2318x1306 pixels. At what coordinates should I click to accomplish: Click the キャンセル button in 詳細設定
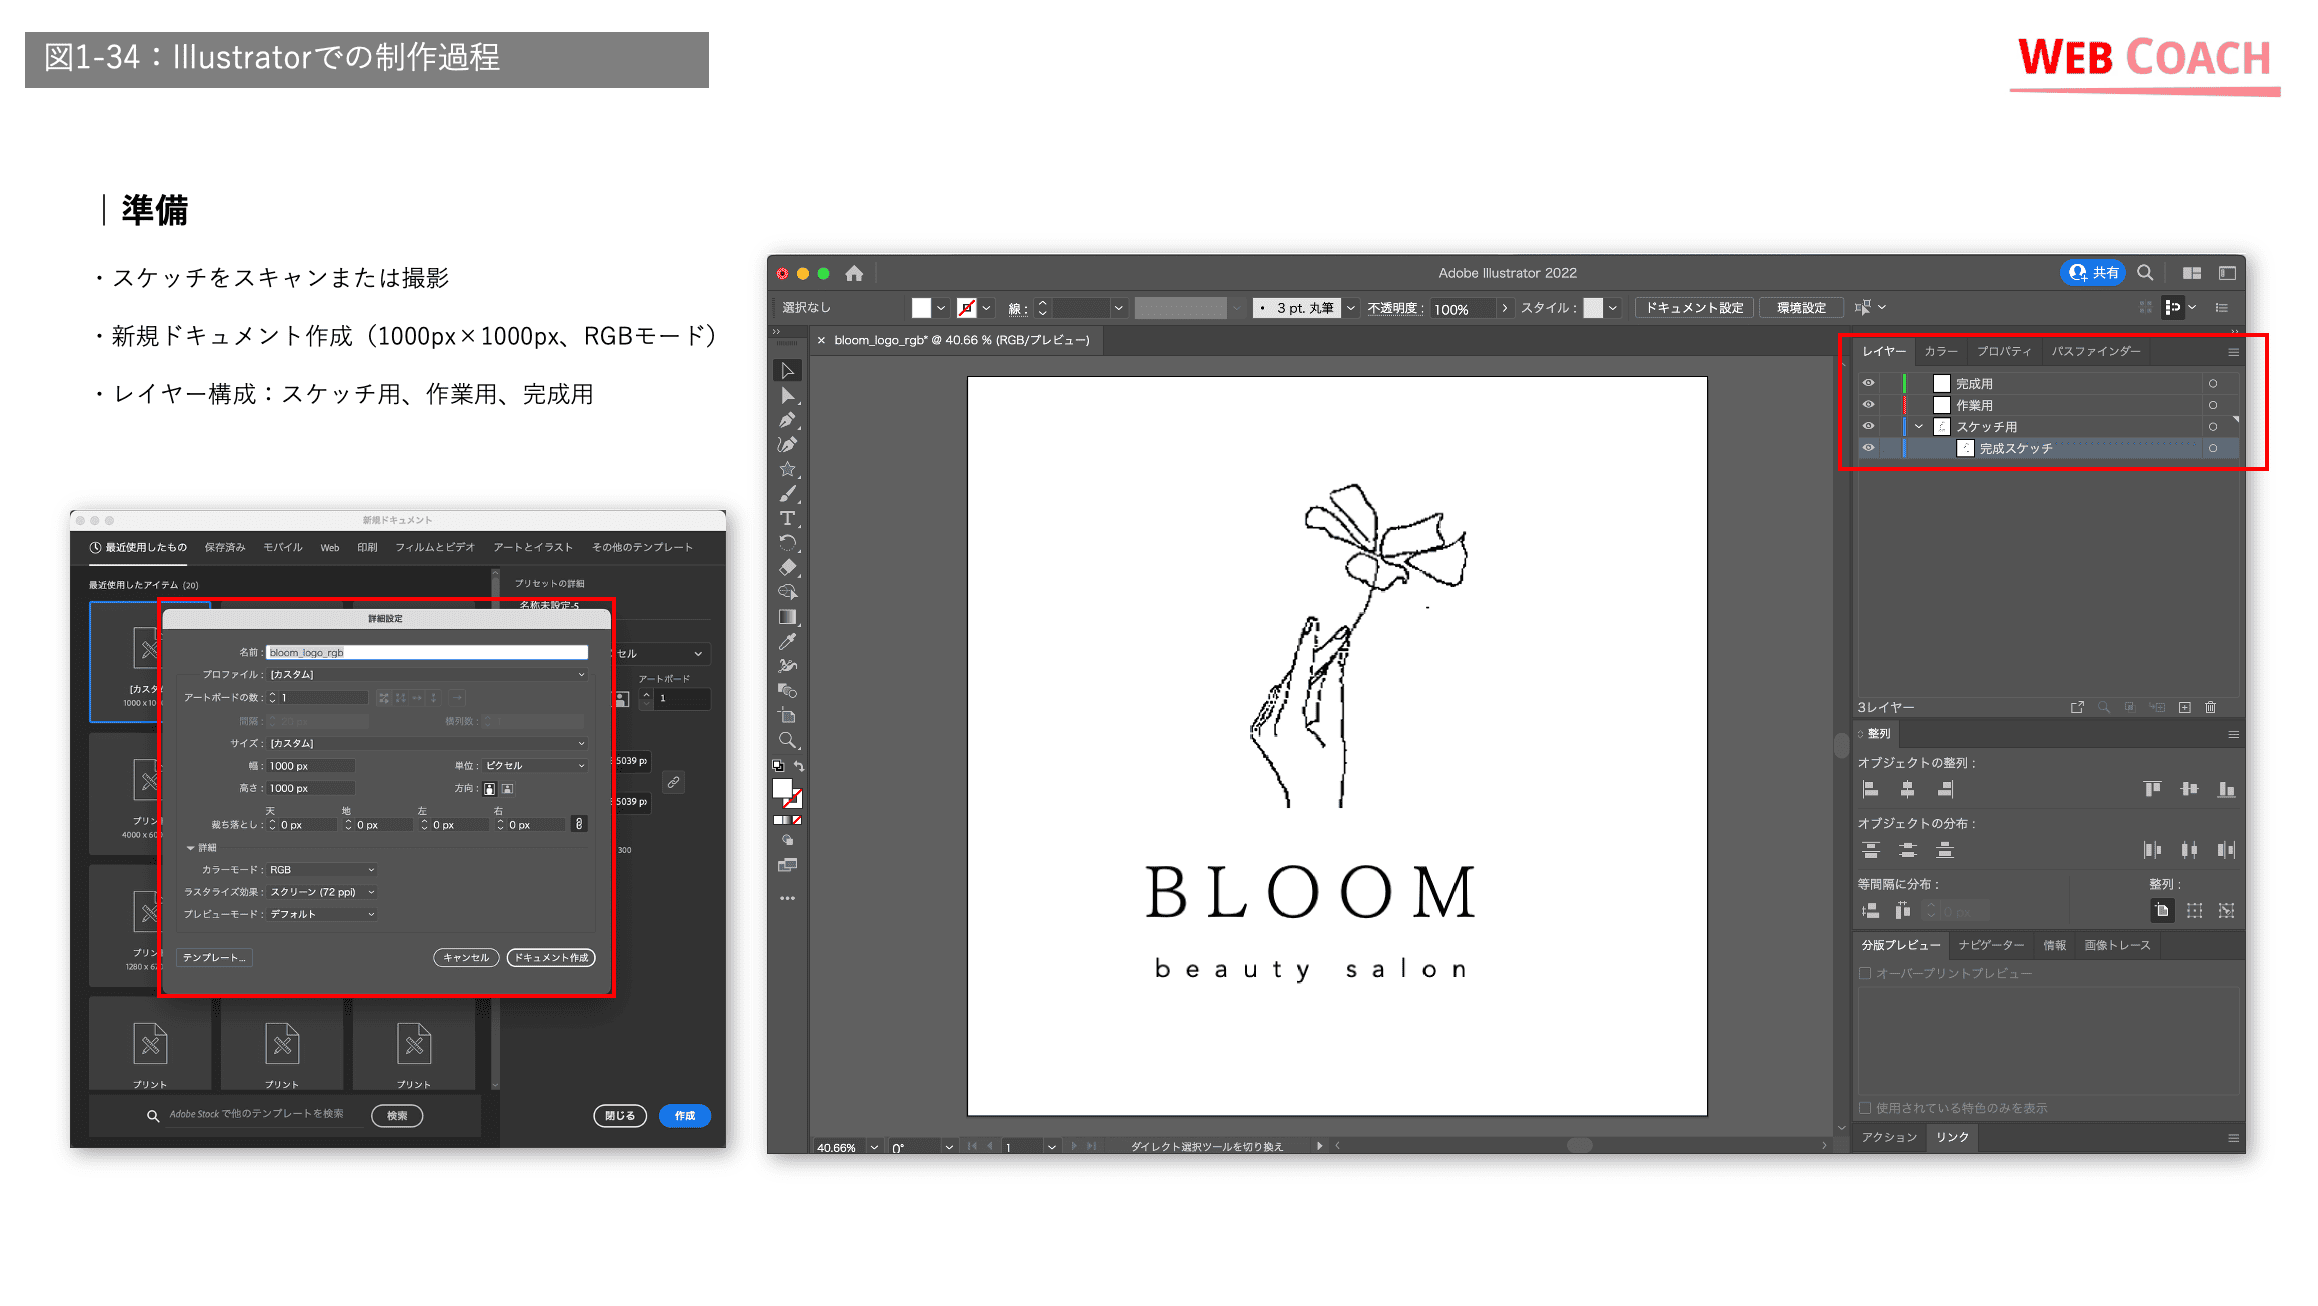(x=466, y=958)
